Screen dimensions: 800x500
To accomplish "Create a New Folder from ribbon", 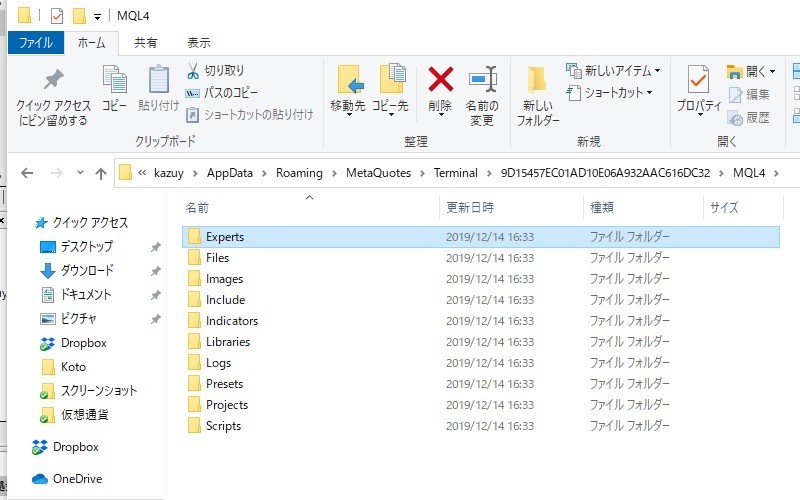I will [x=538, y=96].
